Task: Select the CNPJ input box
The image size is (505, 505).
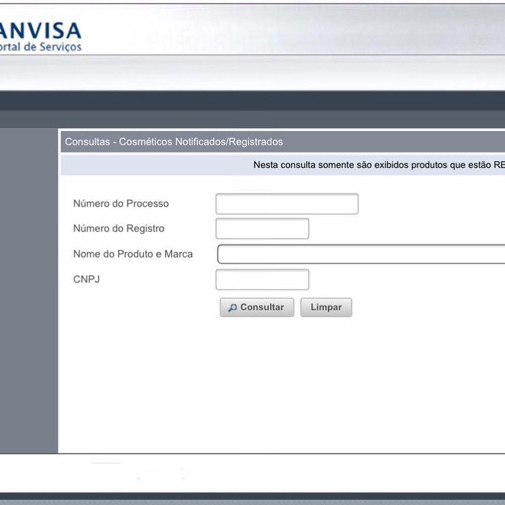Action: [262, 279]
